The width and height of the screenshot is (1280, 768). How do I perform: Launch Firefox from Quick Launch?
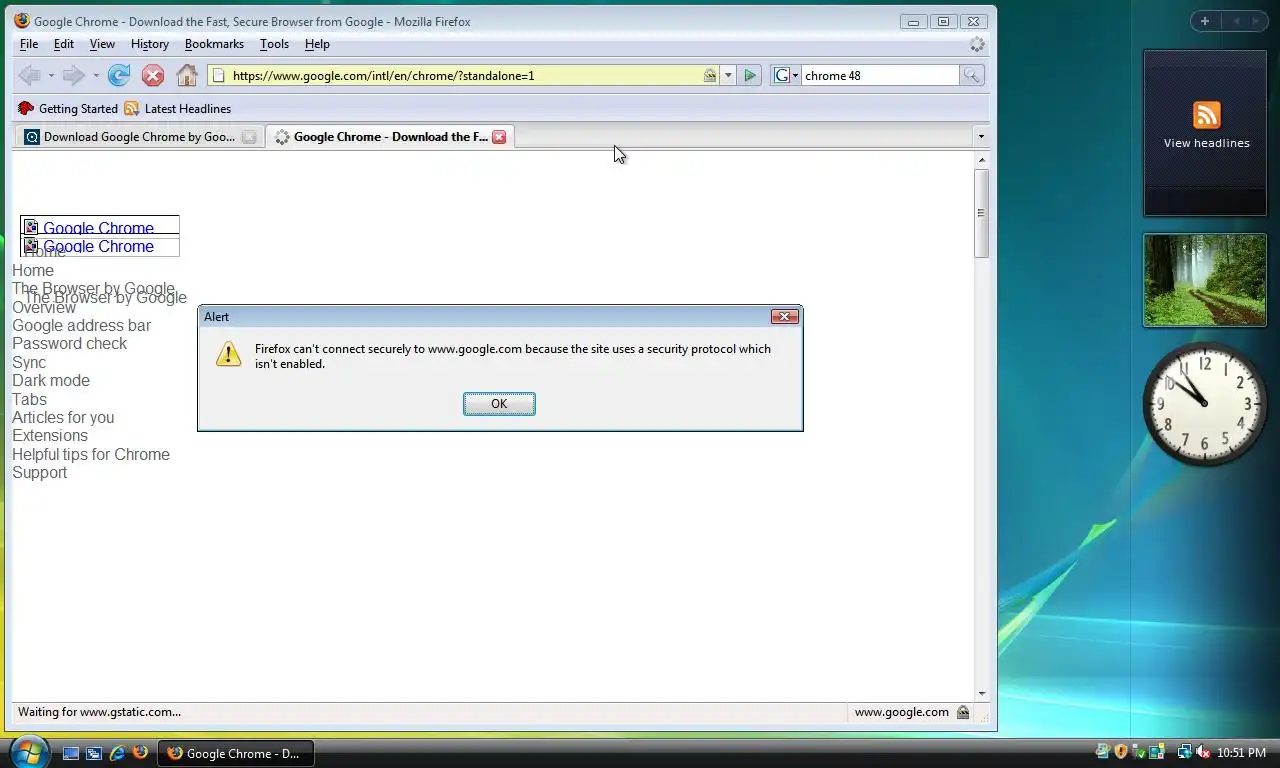click(x=140, y=753)
